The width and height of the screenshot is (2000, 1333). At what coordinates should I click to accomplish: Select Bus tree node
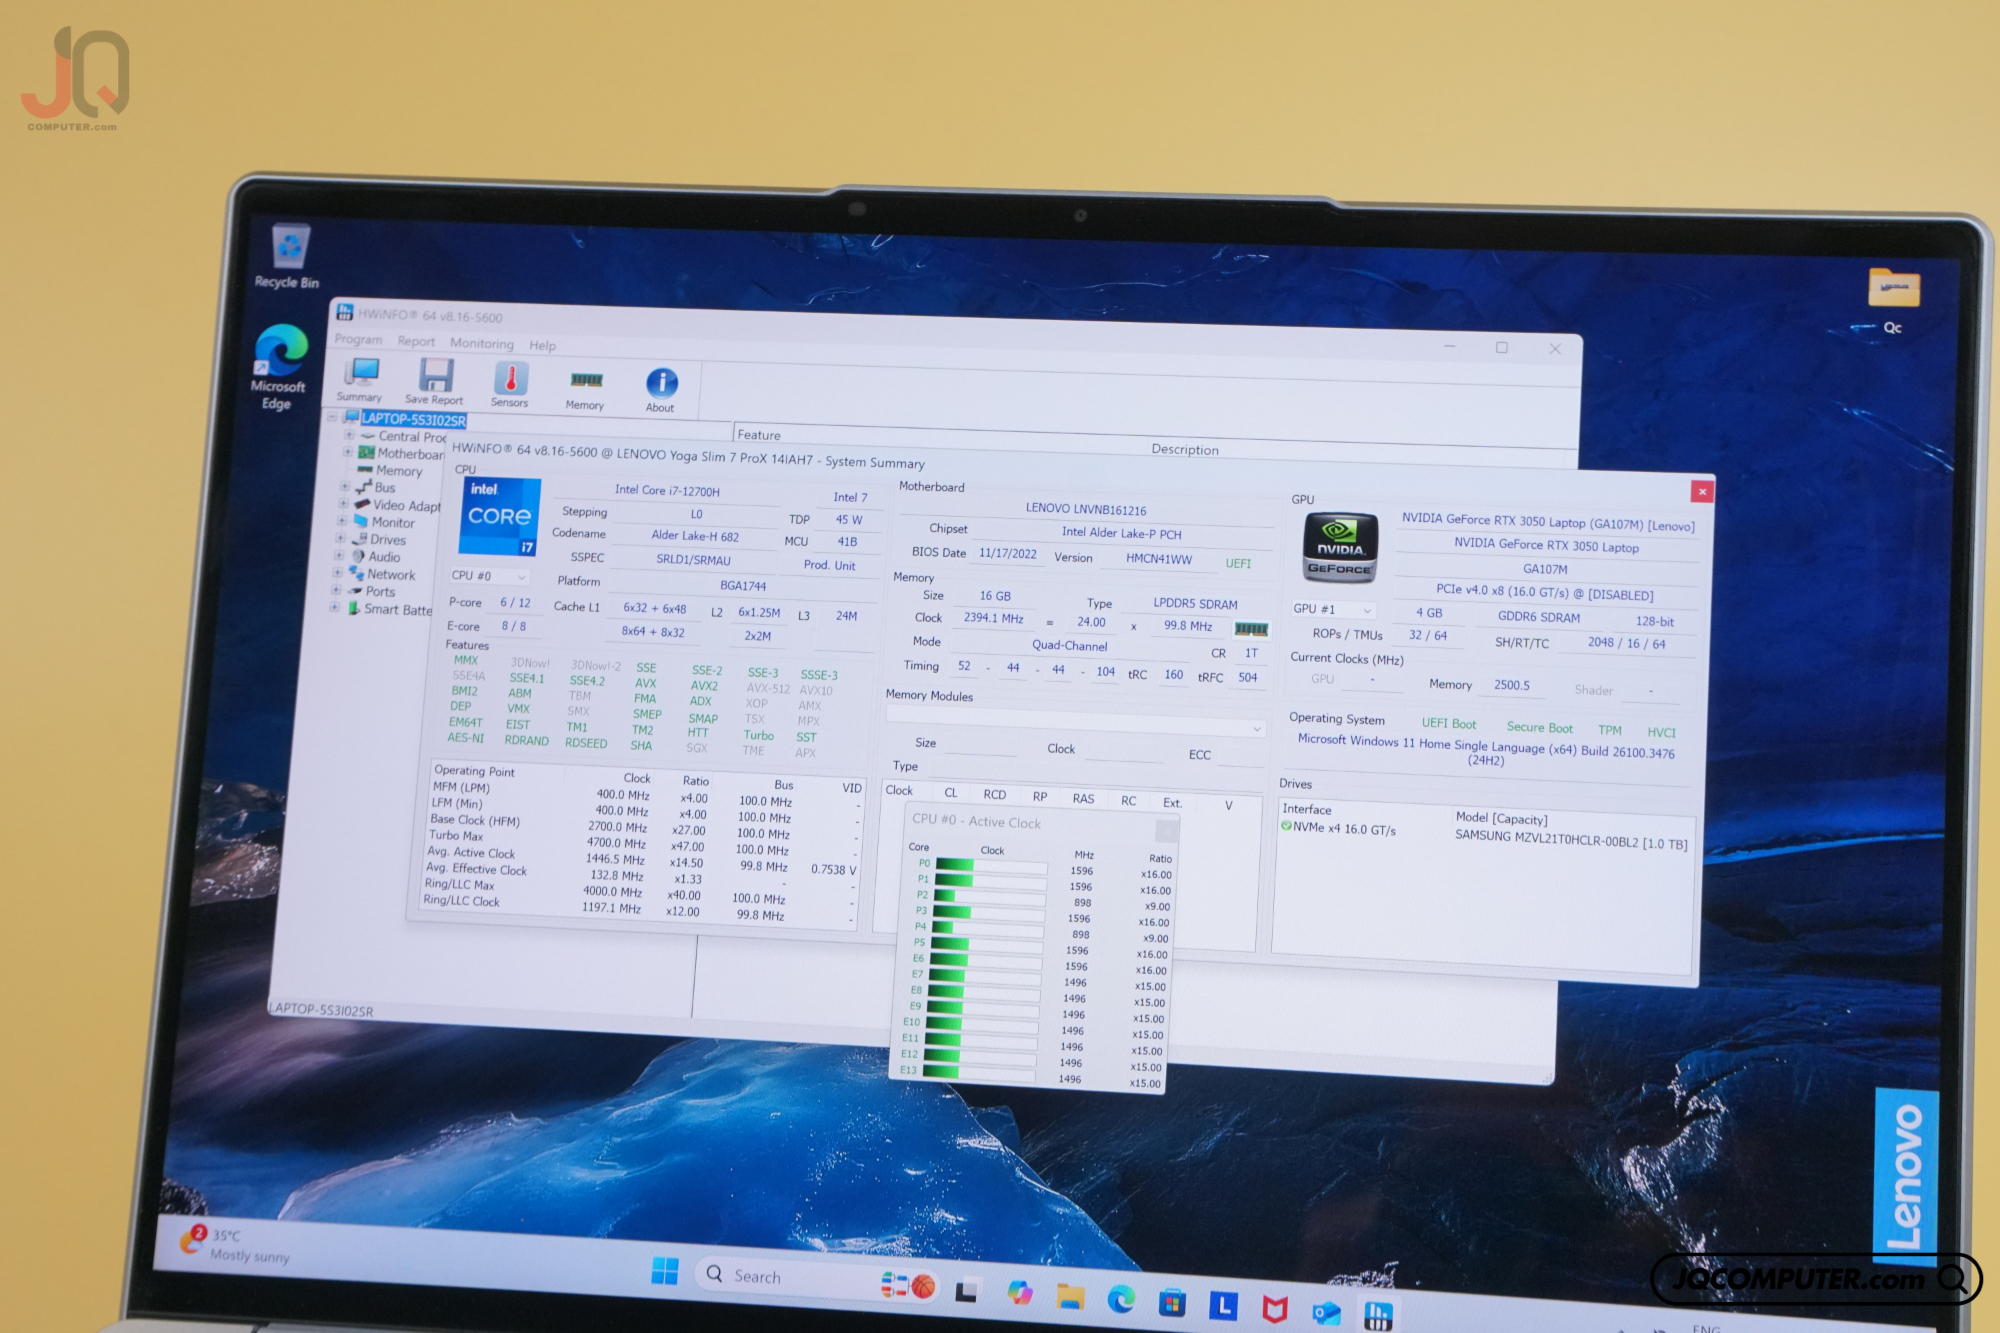tap(385, 488)
